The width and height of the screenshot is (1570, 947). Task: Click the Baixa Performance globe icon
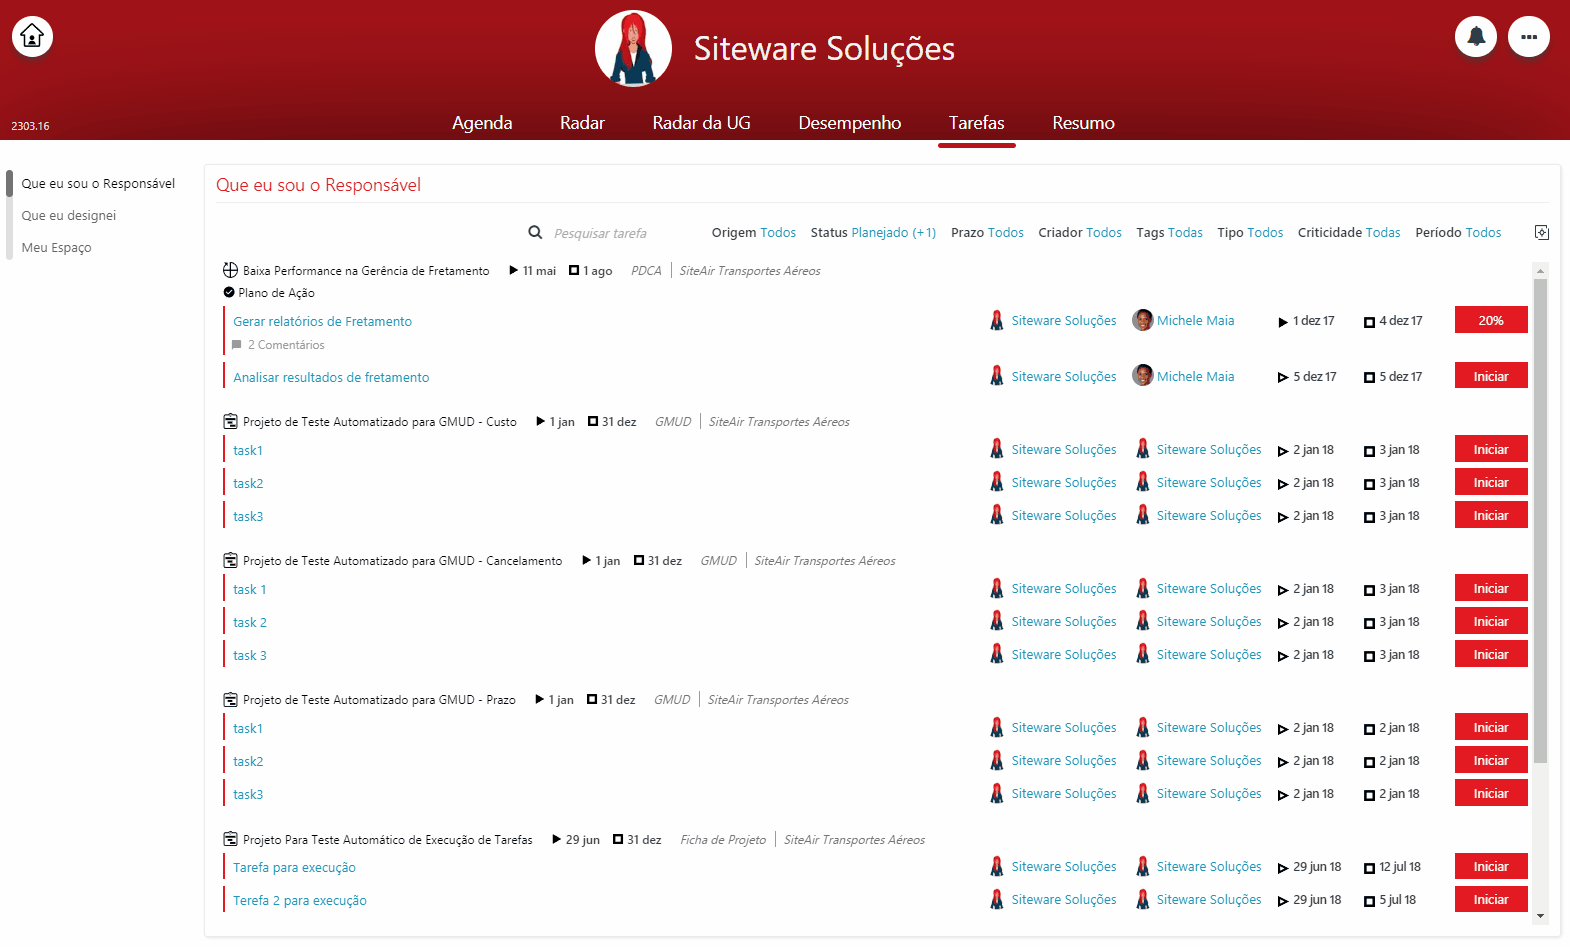point(230,270)
